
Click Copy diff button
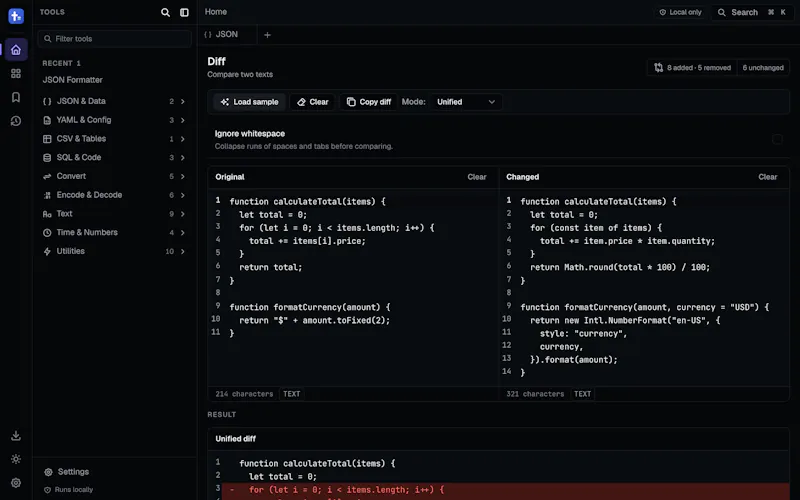tap(369, 102)
